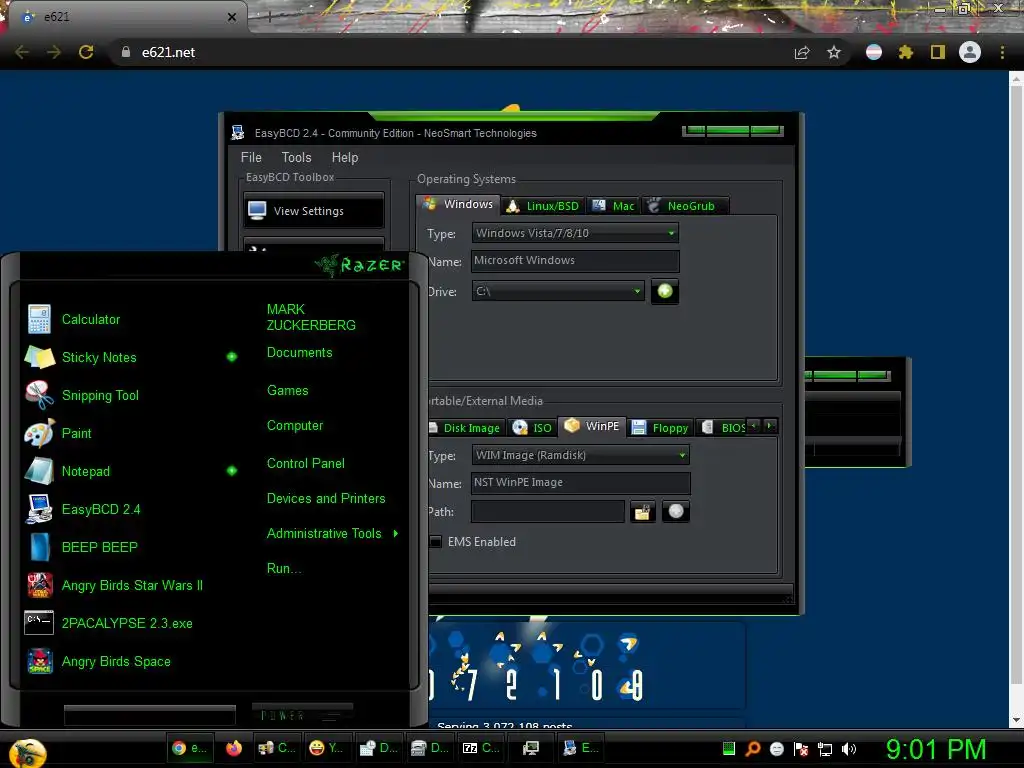Open Chrome extensions puzzle icon
1024x768 pixels.
pyautogui.click(x=906, y=52)
